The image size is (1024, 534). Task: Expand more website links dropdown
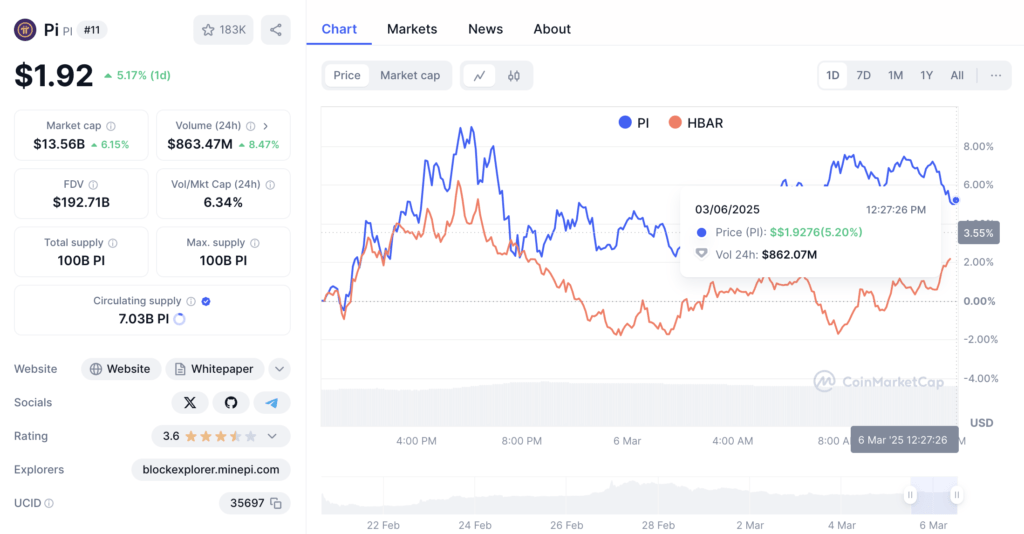click(280, 369)
